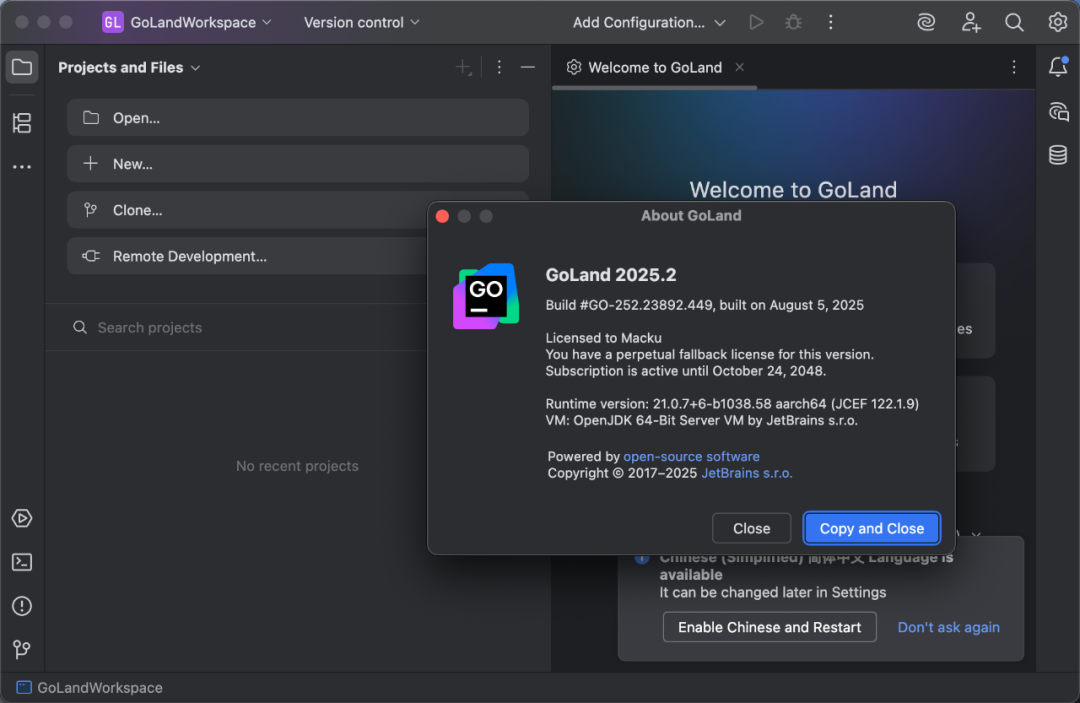Click the Clone... repository button
Viewport: 1080px width, 703px height.
point(248,210)
